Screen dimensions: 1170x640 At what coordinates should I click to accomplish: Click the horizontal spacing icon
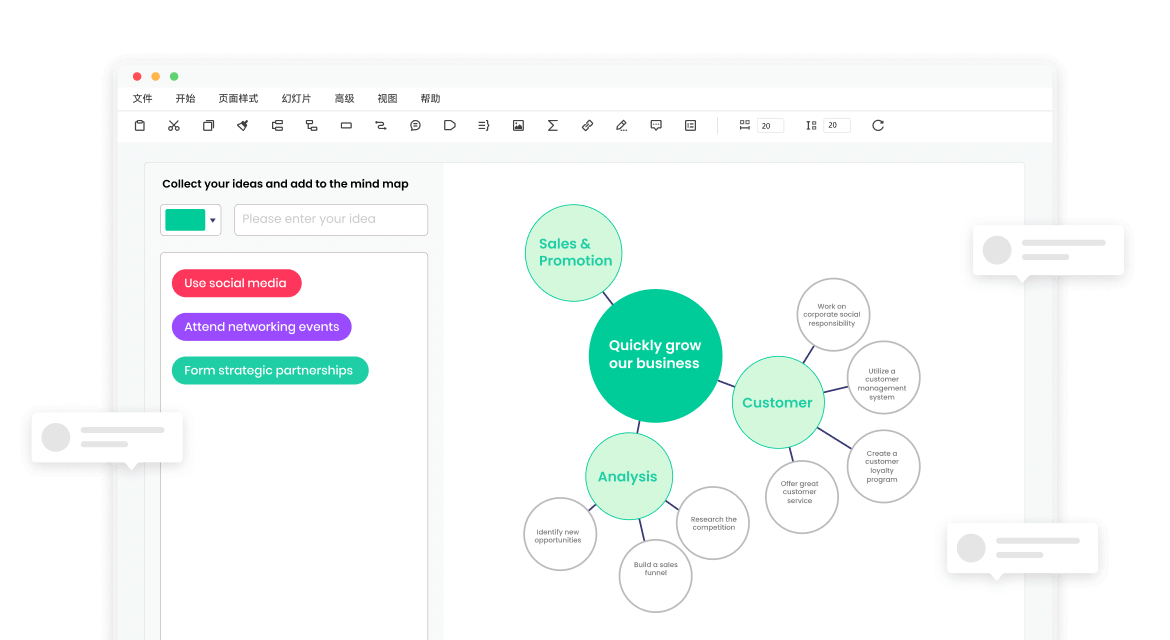pyautogui.click(x=745, y=125)
